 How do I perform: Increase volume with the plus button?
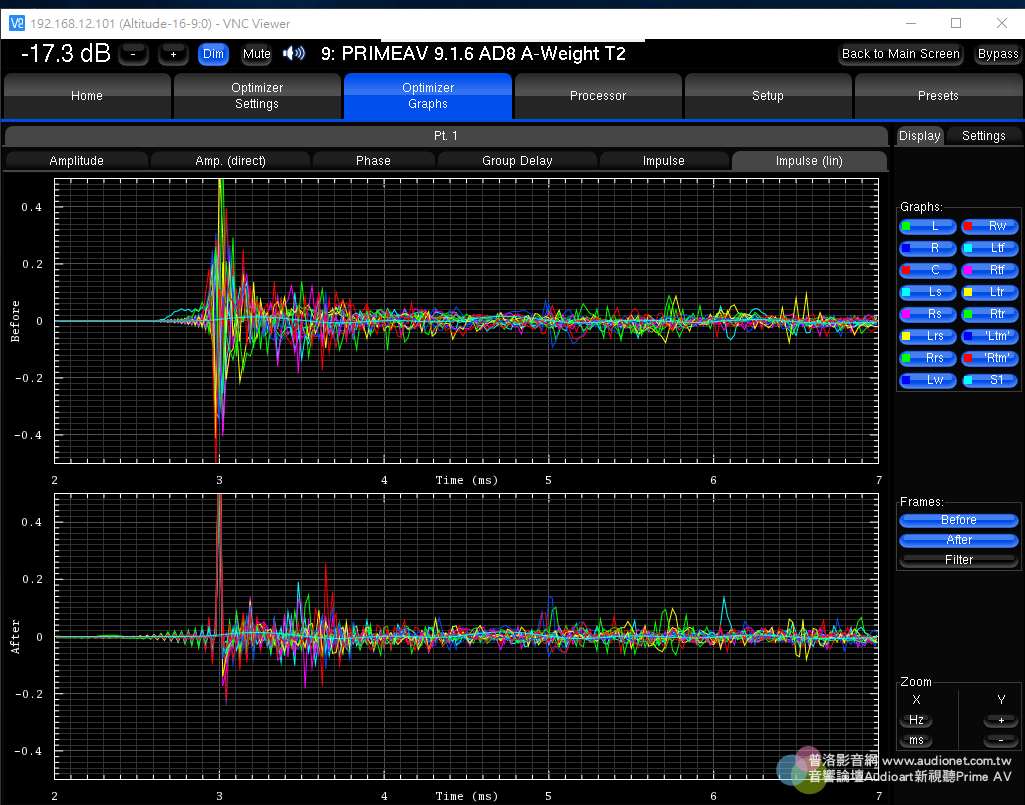coord(173,54)
